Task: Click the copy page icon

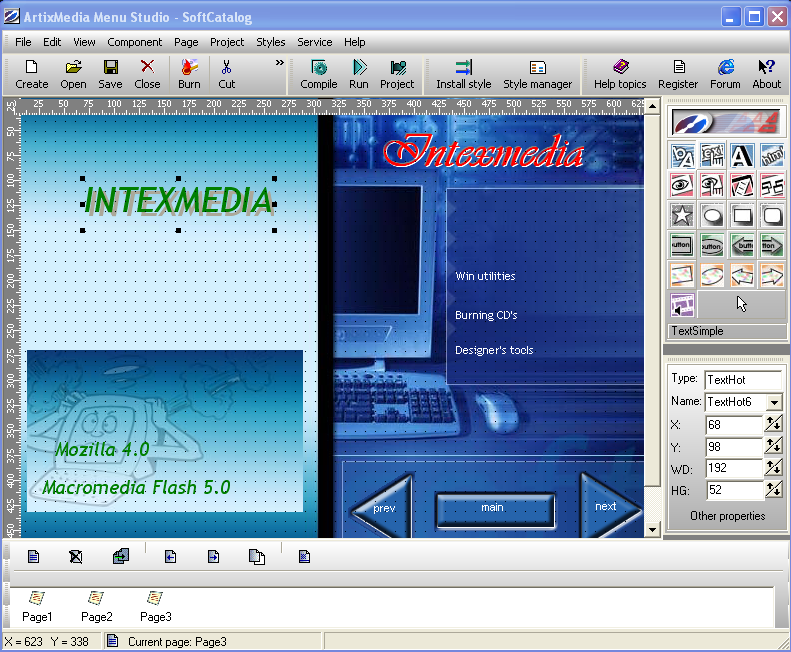Action: [257, 557]
